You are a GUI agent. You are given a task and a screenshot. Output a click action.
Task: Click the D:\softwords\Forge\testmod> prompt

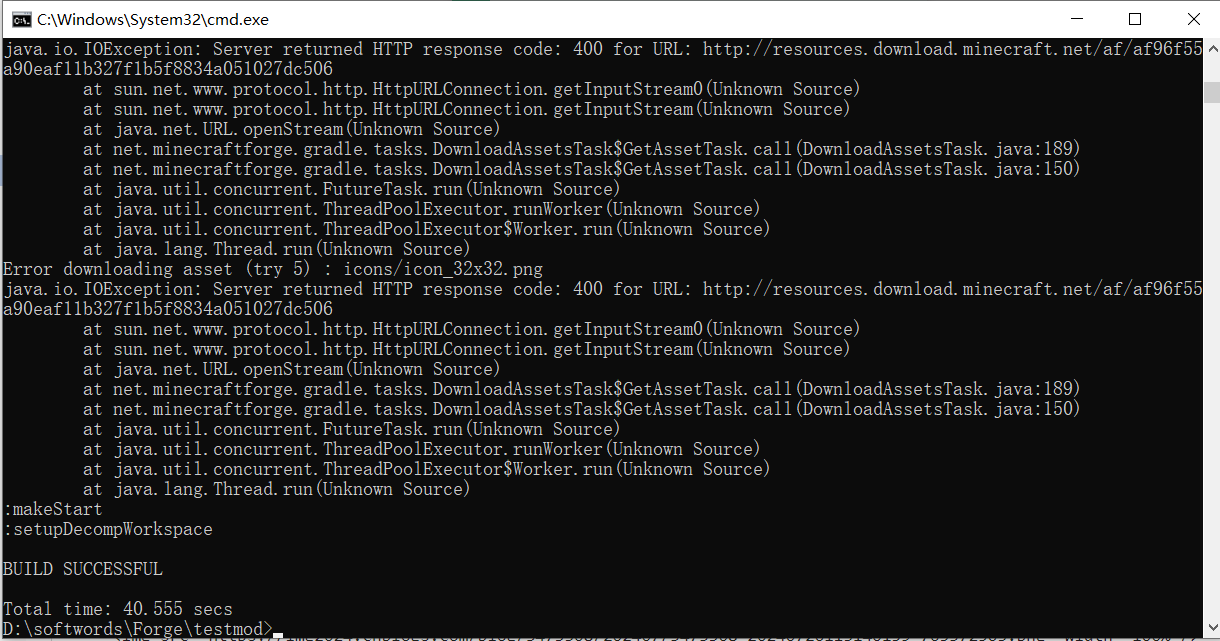[x=138, y=629]
